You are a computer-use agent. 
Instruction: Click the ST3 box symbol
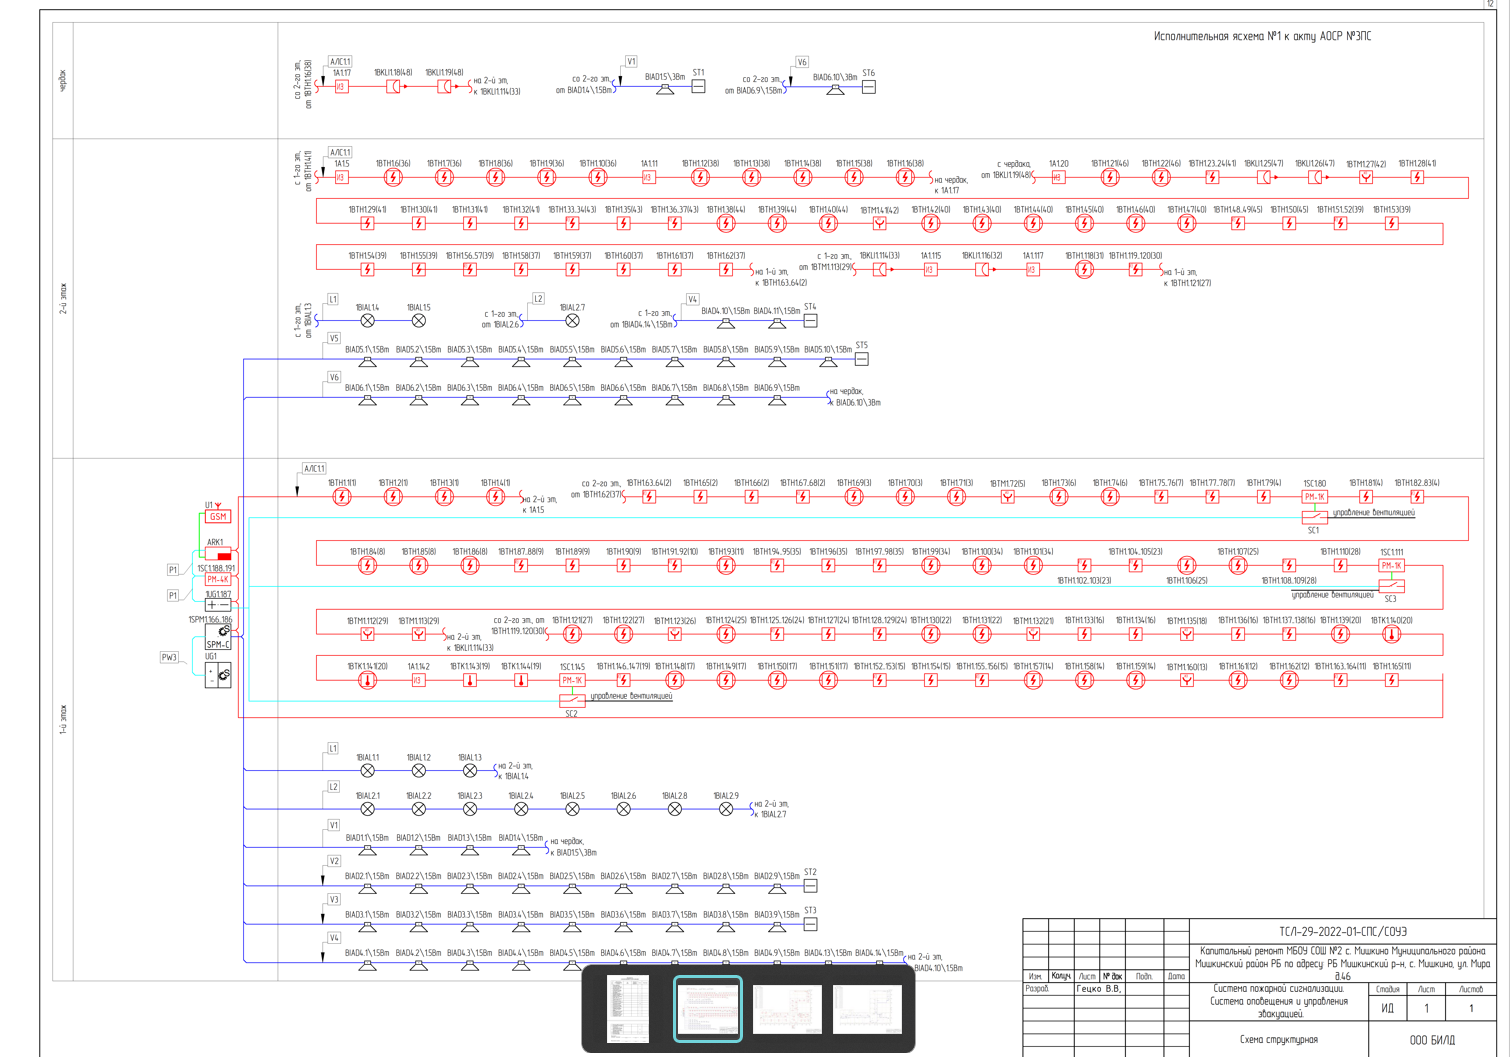click(810, 924)
